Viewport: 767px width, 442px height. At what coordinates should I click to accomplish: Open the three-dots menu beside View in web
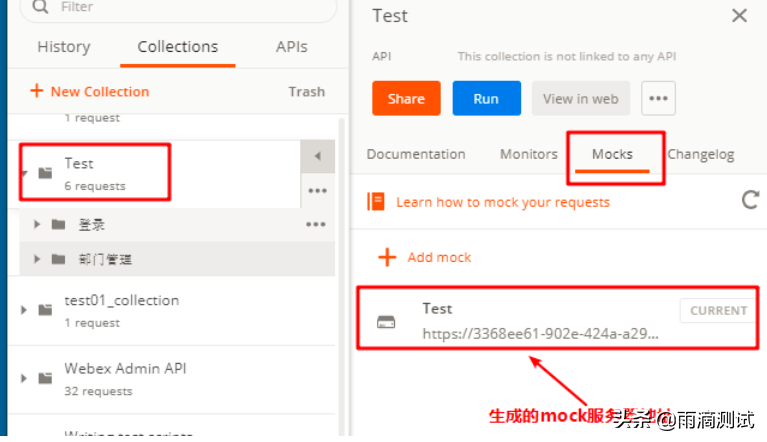click(658, 99)
